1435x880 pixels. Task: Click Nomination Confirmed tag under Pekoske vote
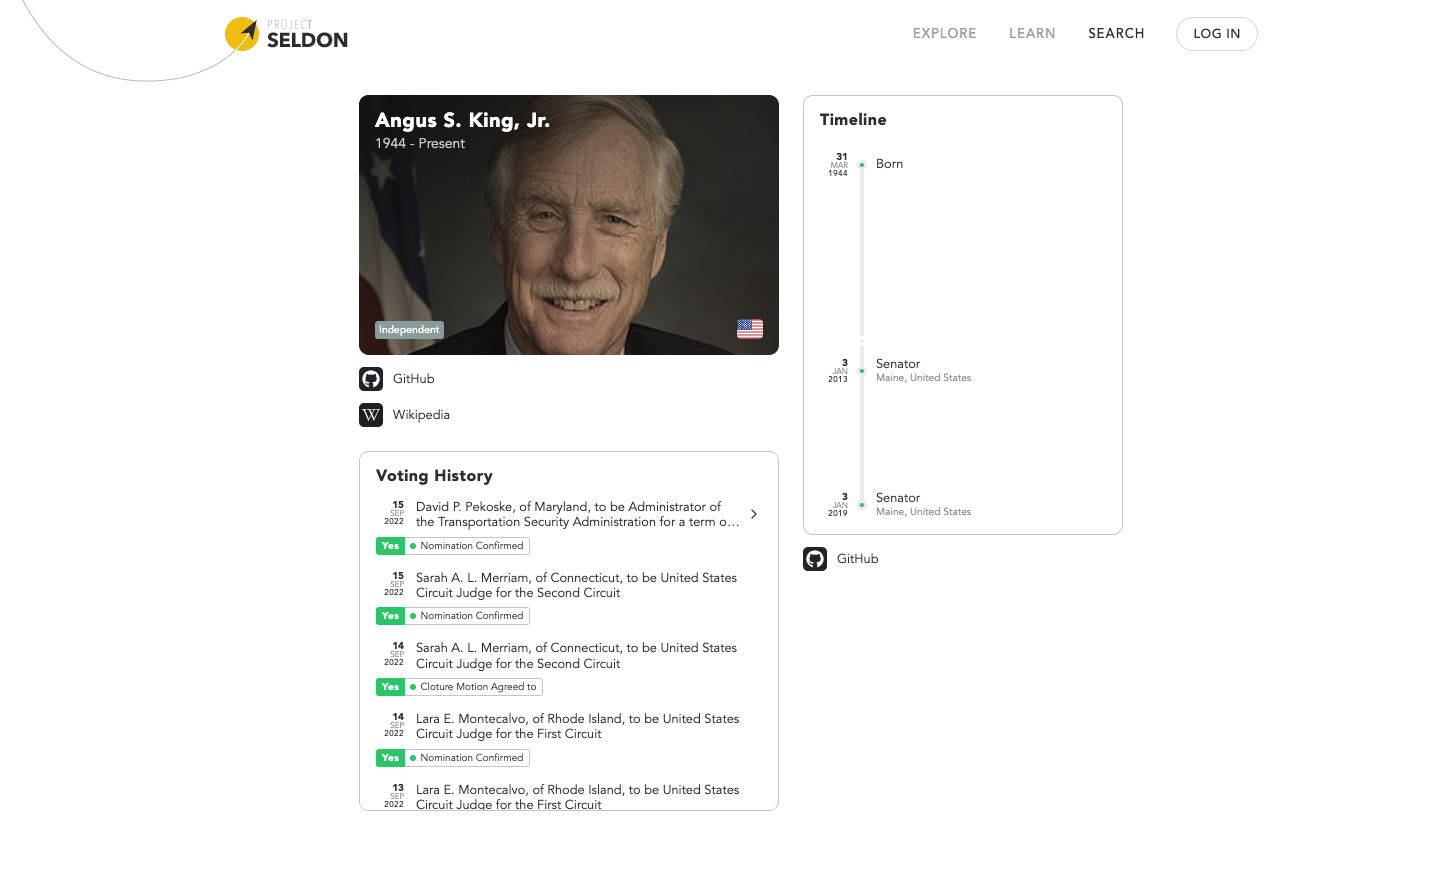pos(468,546)
